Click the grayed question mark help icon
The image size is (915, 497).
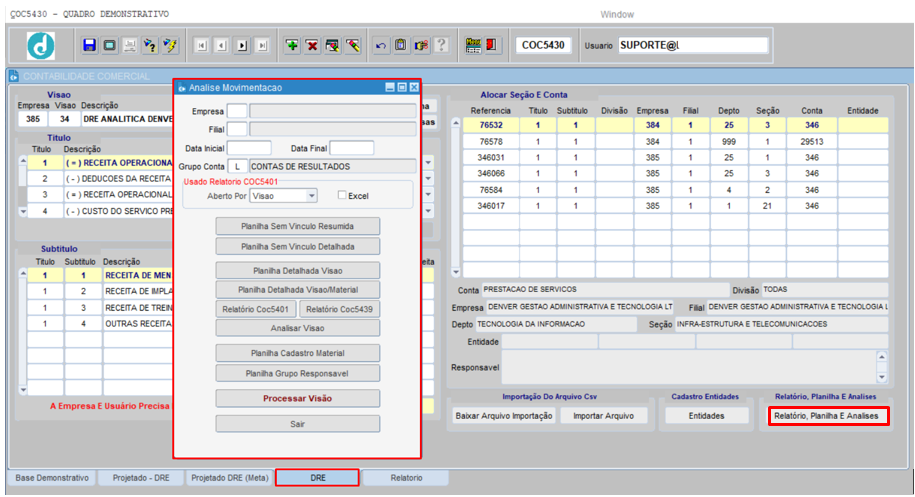(x=442, y=45)
